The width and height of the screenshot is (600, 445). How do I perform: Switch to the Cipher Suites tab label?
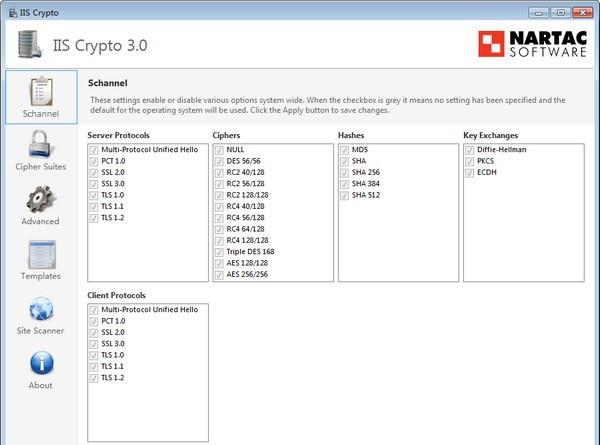point(41,167)
